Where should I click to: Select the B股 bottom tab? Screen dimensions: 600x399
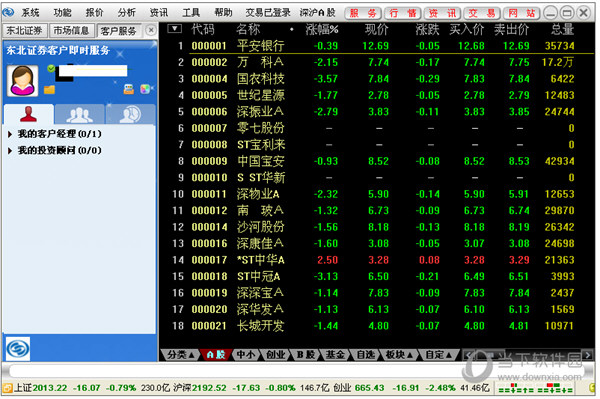(306, 355)
